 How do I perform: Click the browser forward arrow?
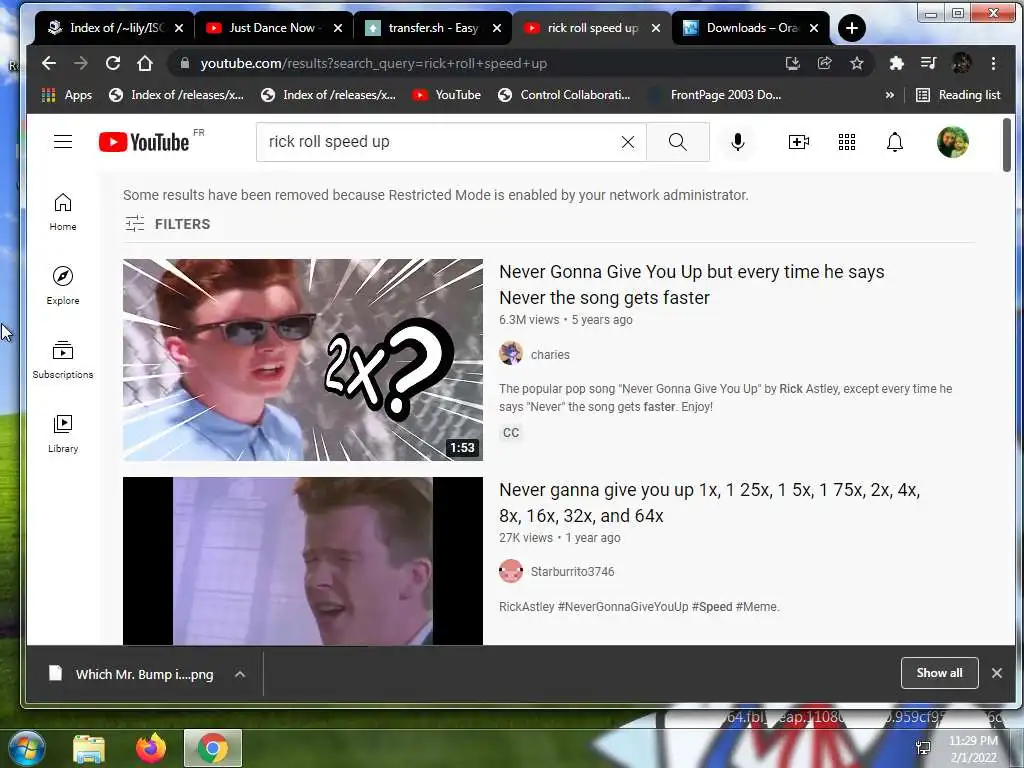click(81, 63)
